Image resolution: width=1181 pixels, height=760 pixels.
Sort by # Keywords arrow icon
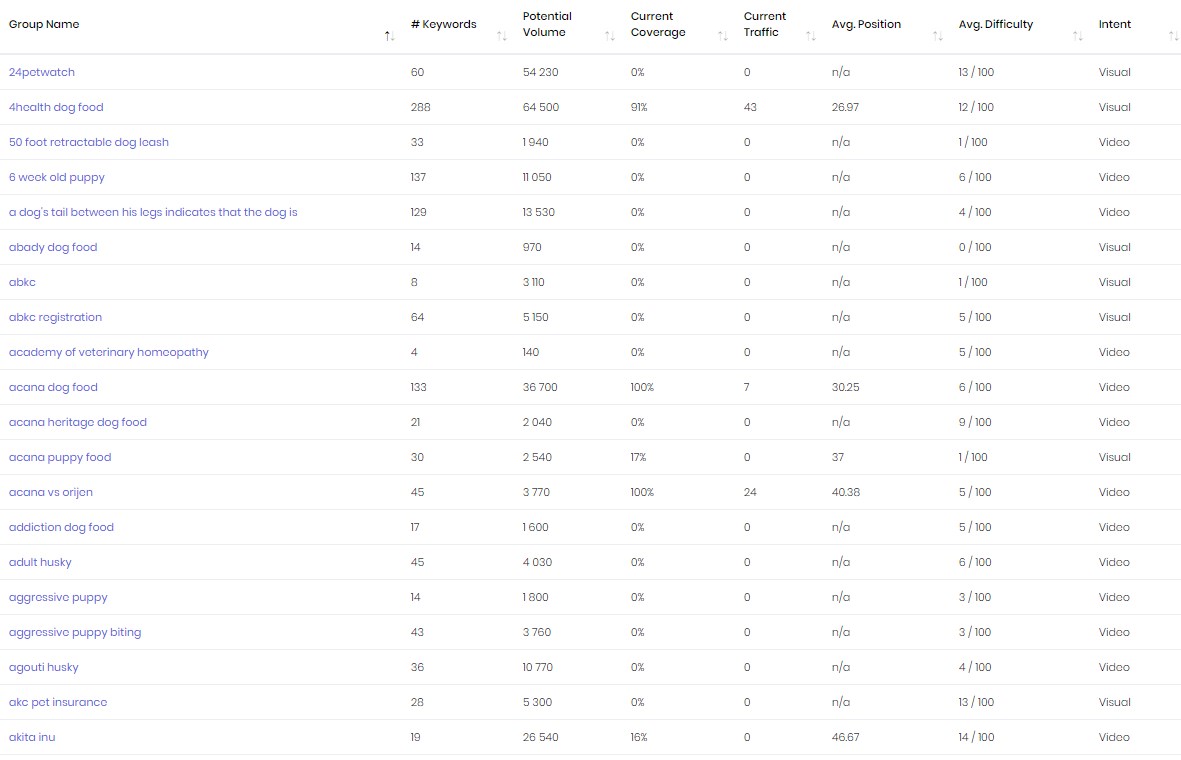(502, 35)
